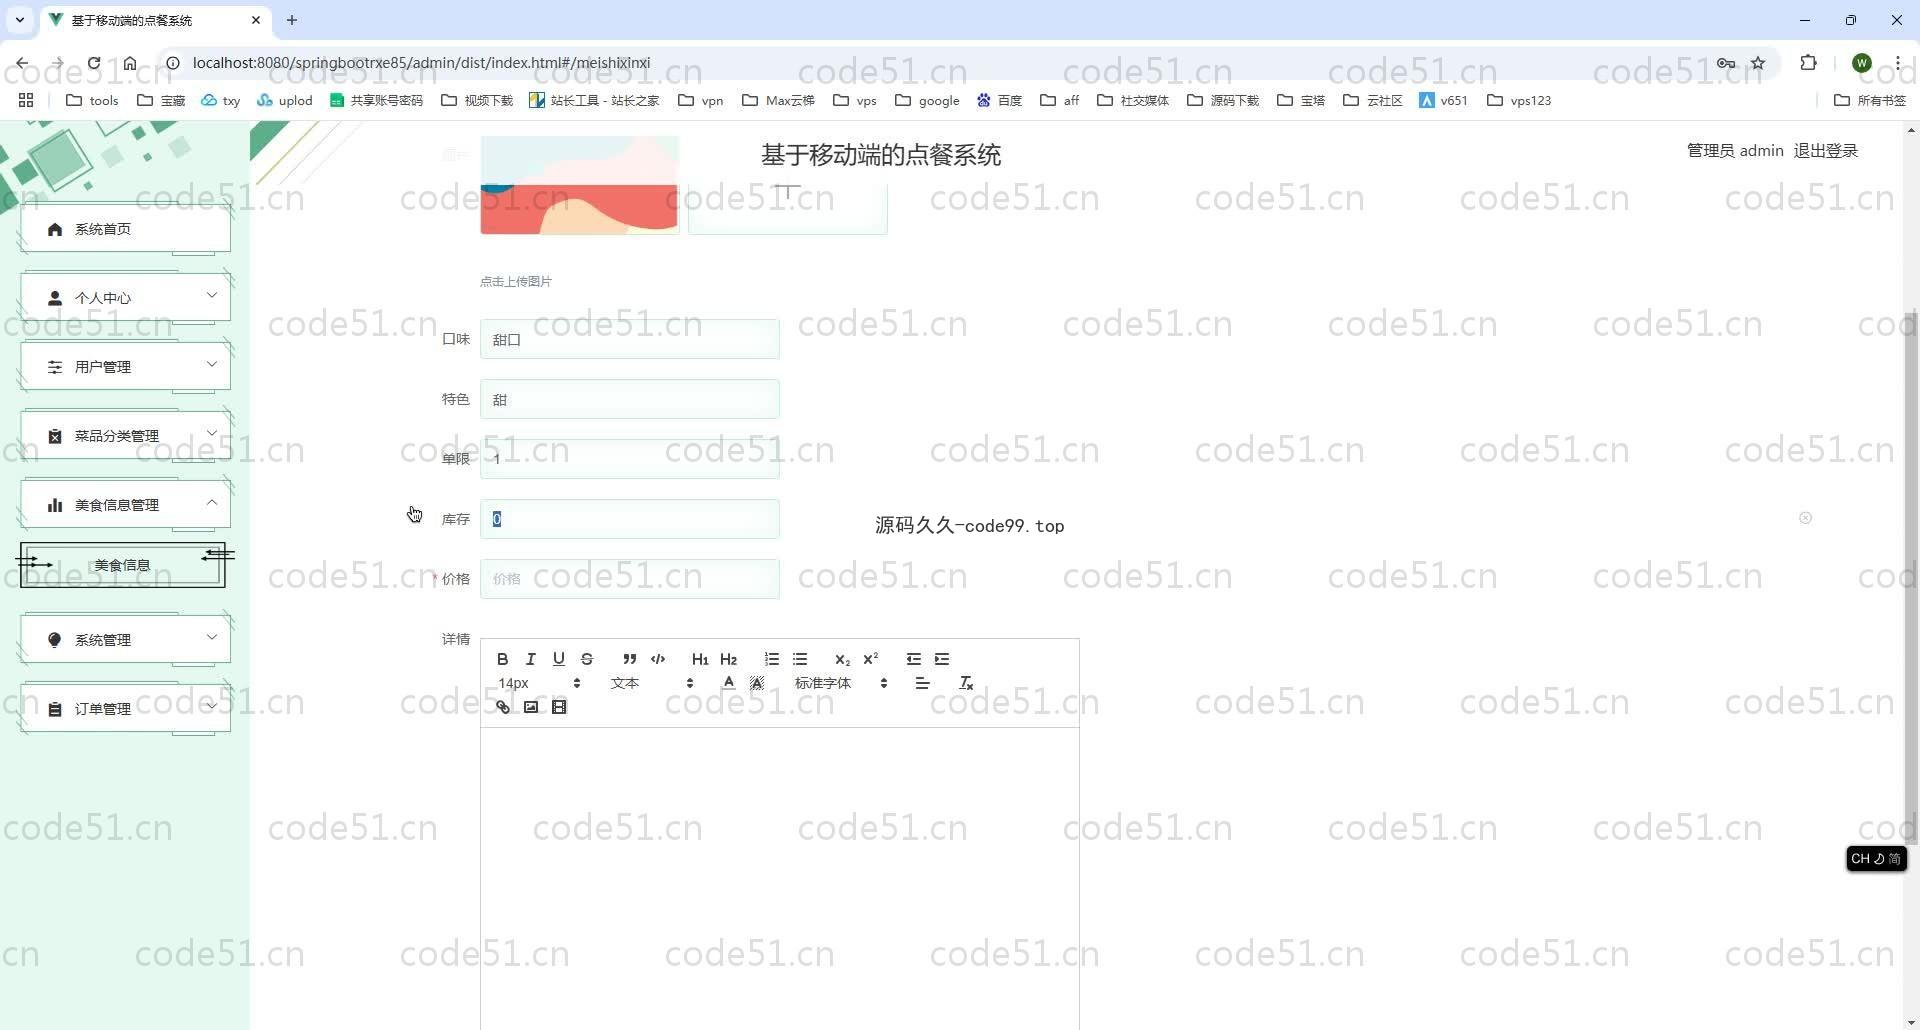
Task: Insert a code block in the editor
Action: tap(658, 659)
